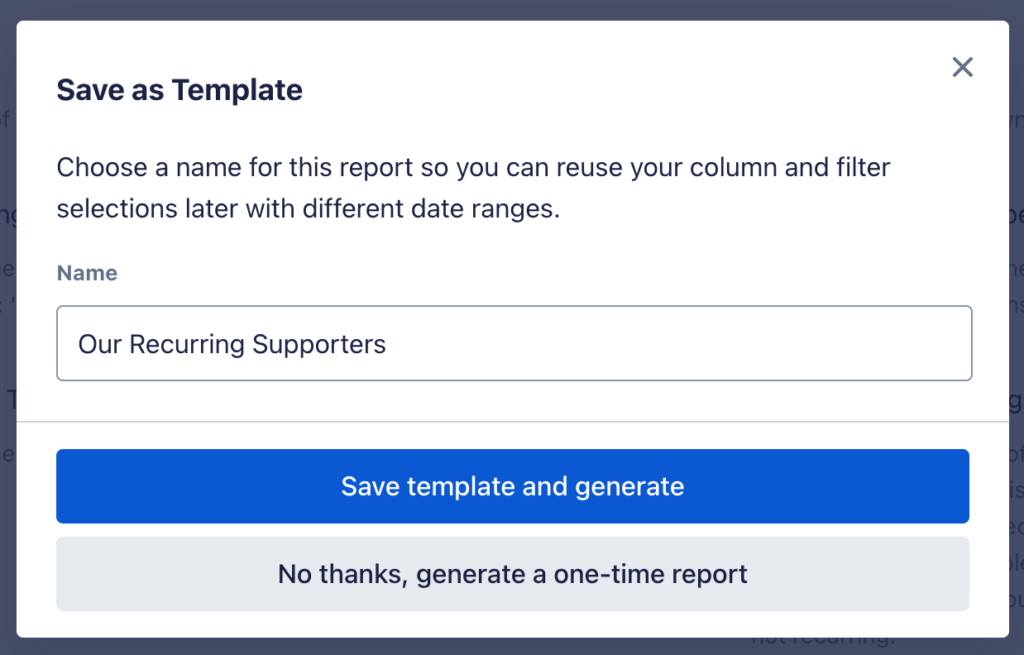Click the Name label above the field
Image resolution: width=1024 pixels, height=655 pixels.
[87, 273]
